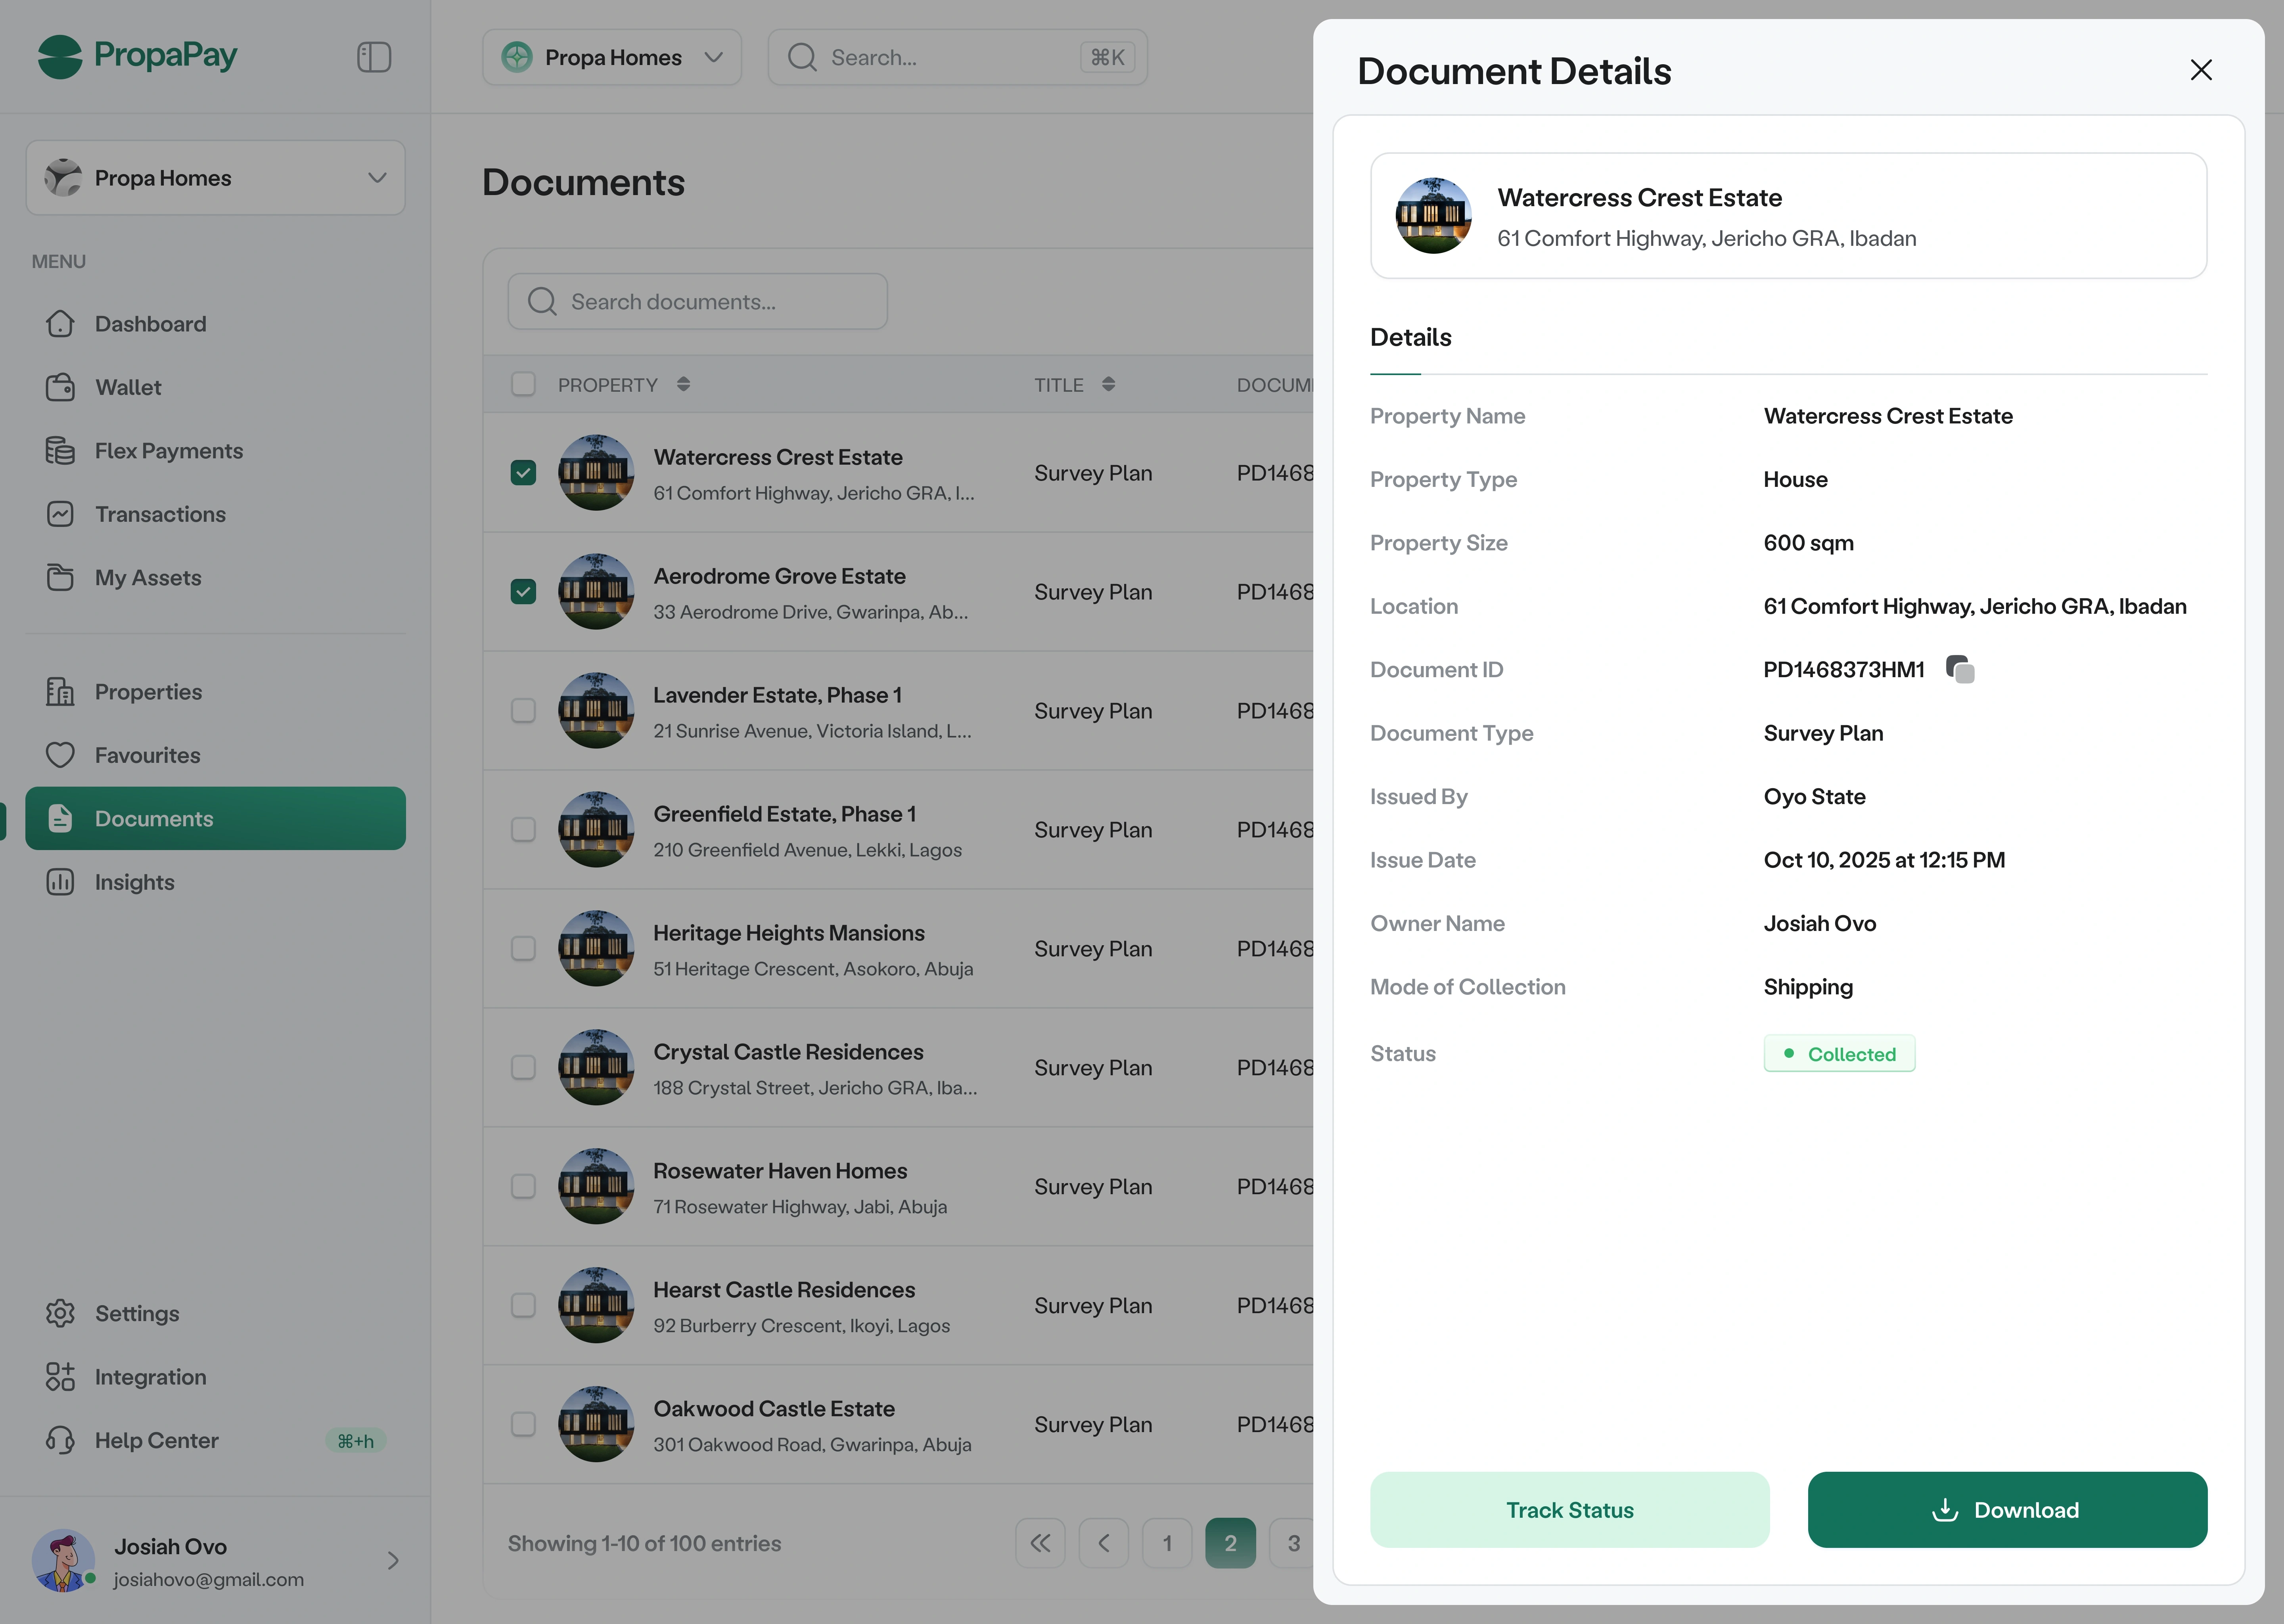Viewport: 2284px width, 1624px height.
Task: Select the Details tab
Action: click(x=1410, y=338)
